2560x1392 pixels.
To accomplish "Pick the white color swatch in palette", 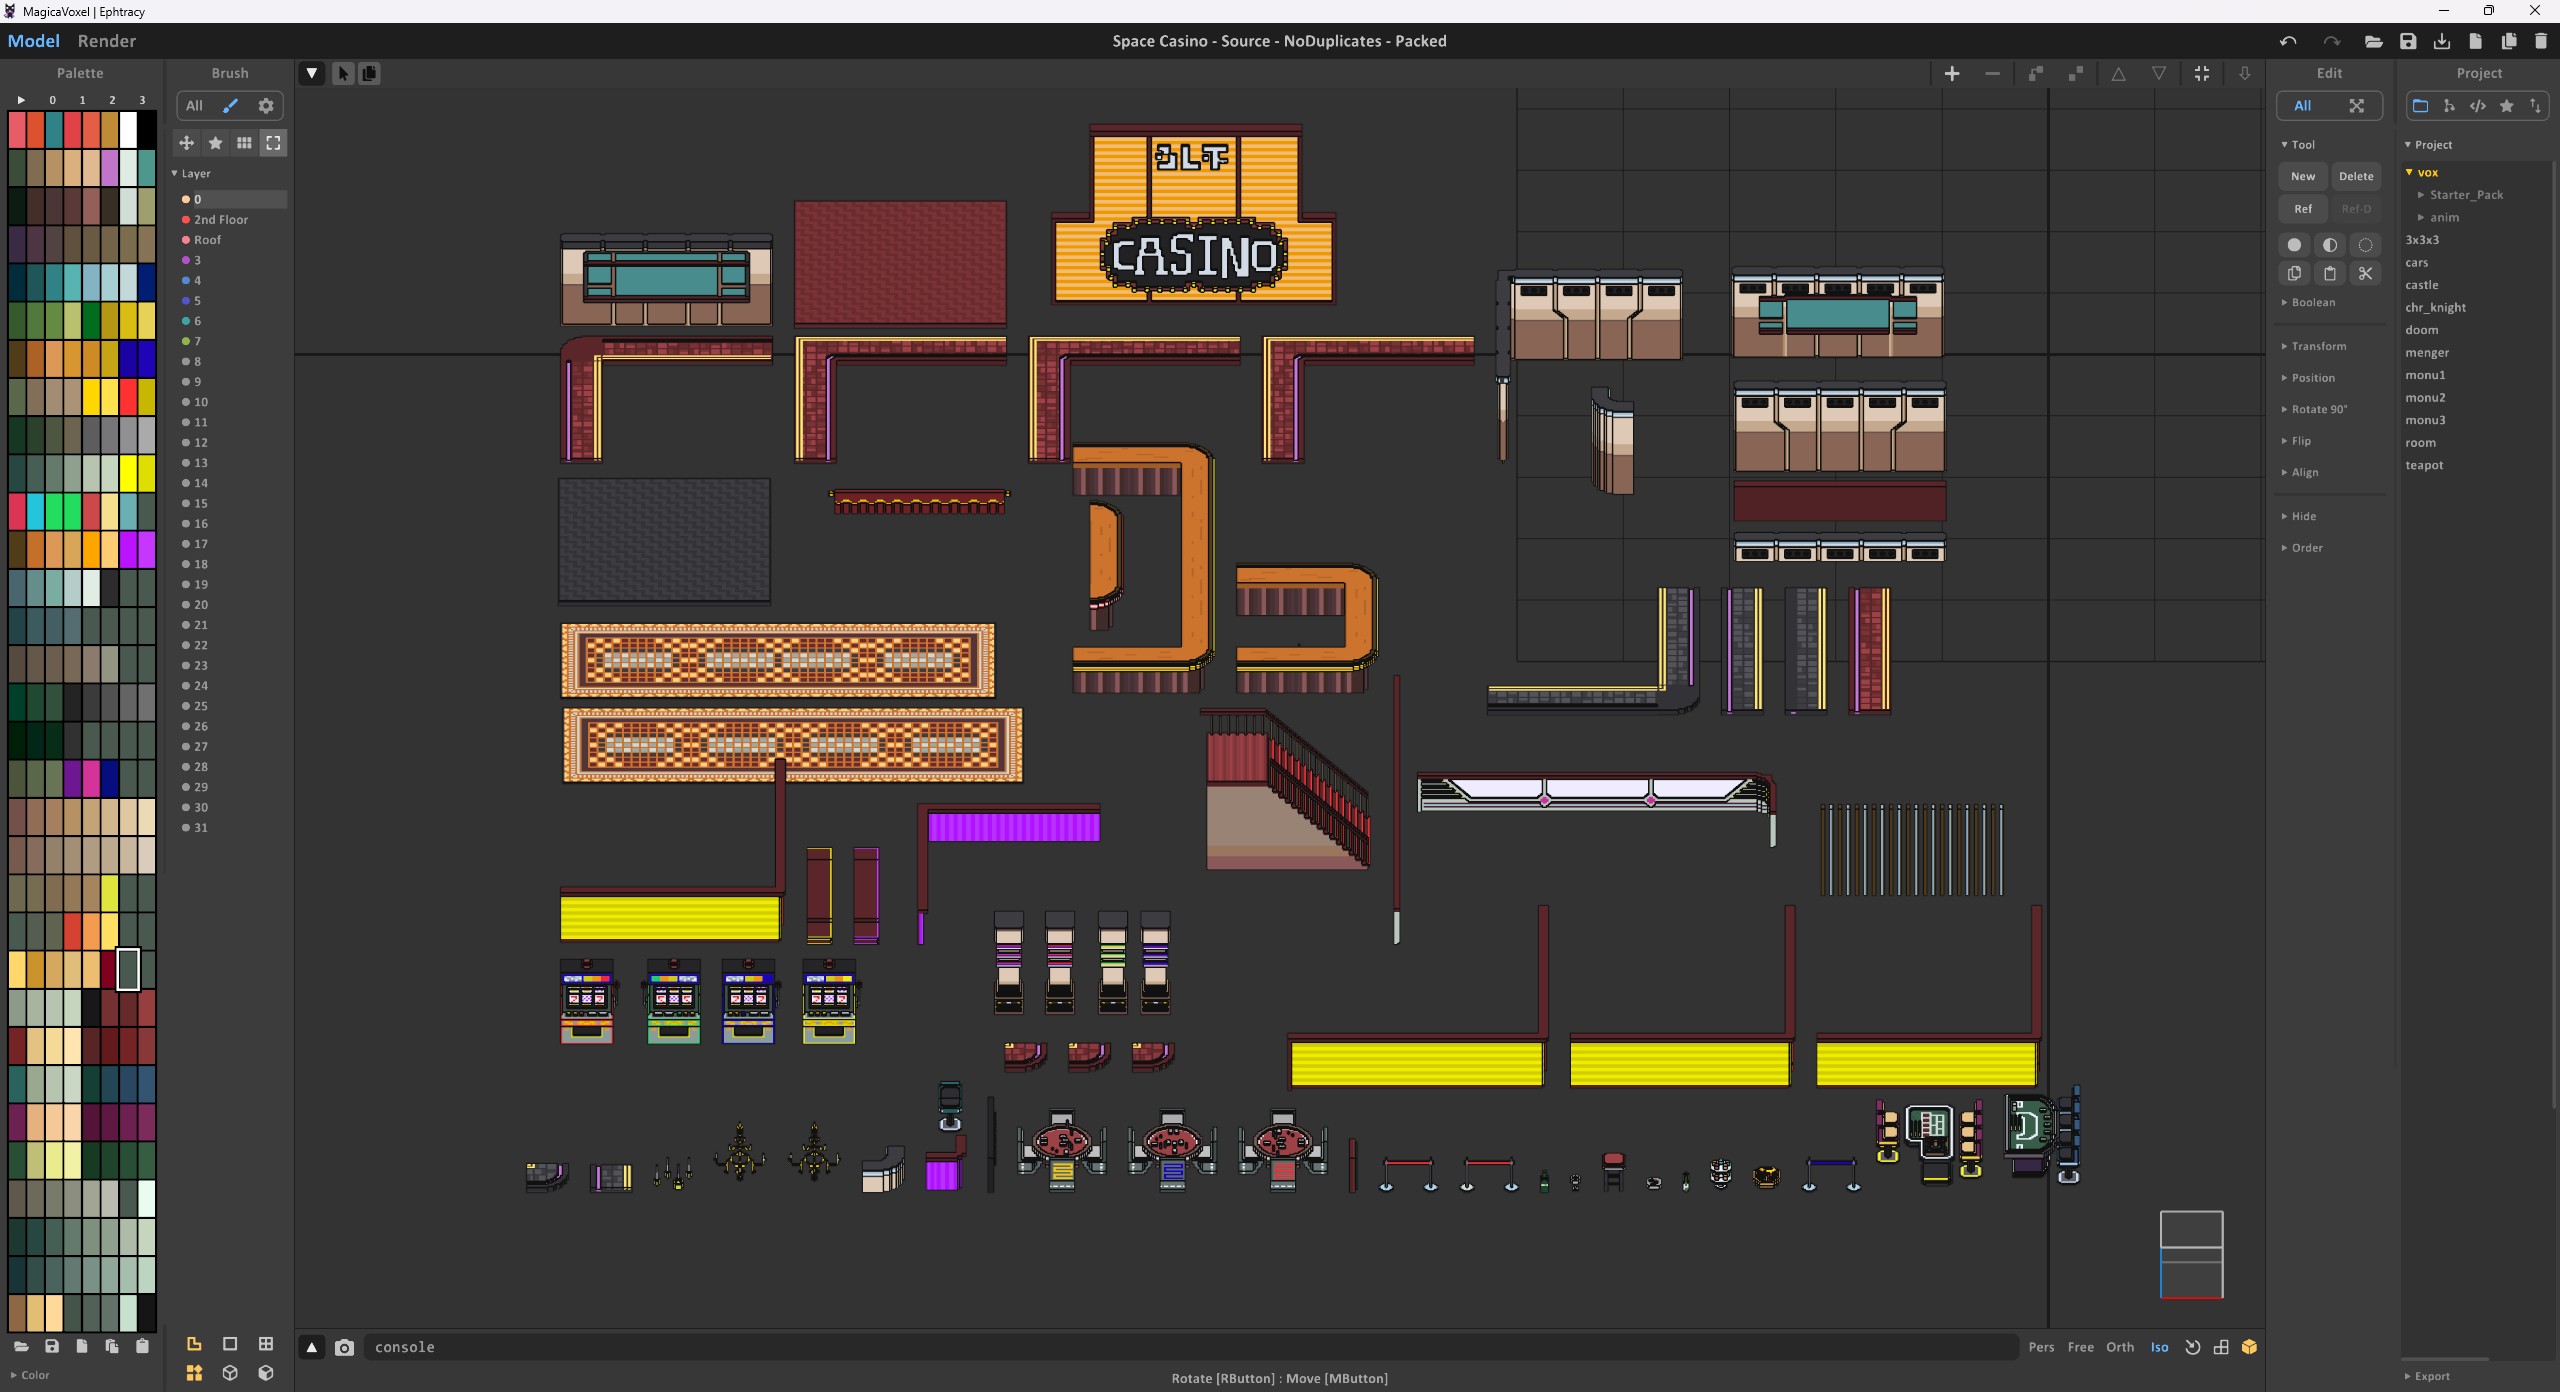I will [x=128, y=130].
